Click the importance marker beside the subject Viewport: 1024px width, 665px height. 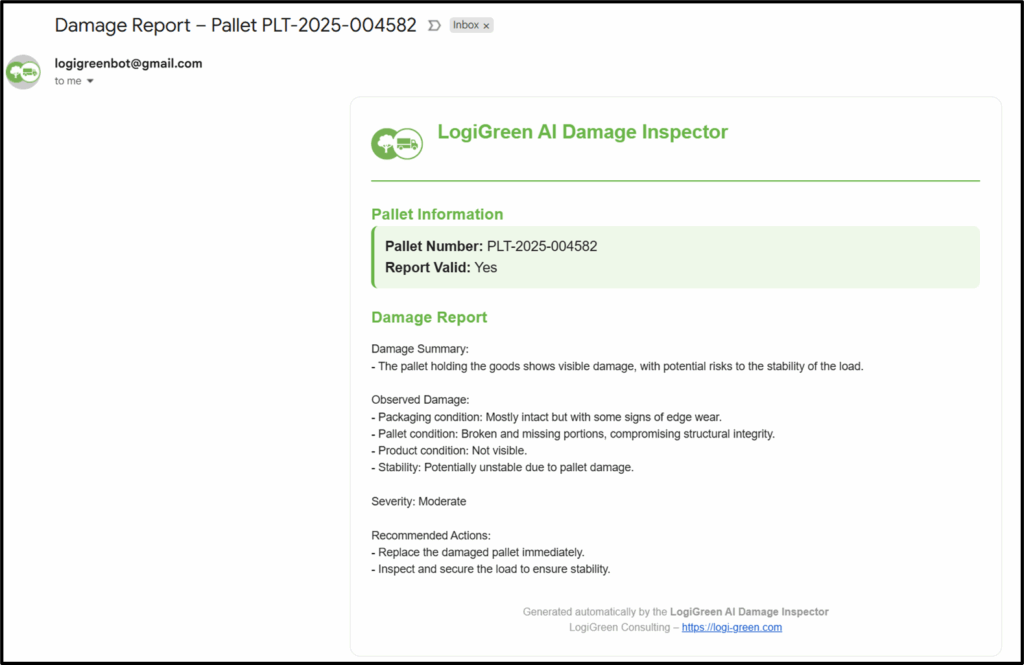point(434,25)
